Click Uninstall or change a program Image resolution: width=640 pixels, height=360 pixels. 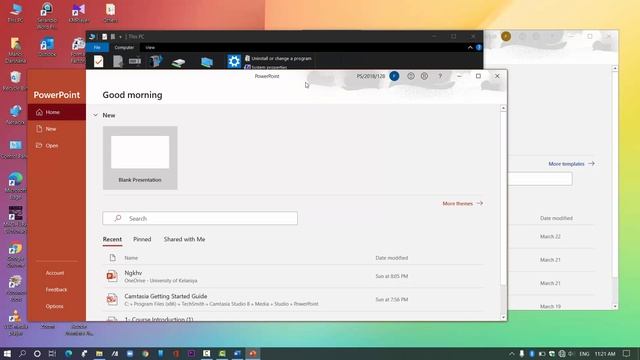pyautogui.click(x=278, y=58)
